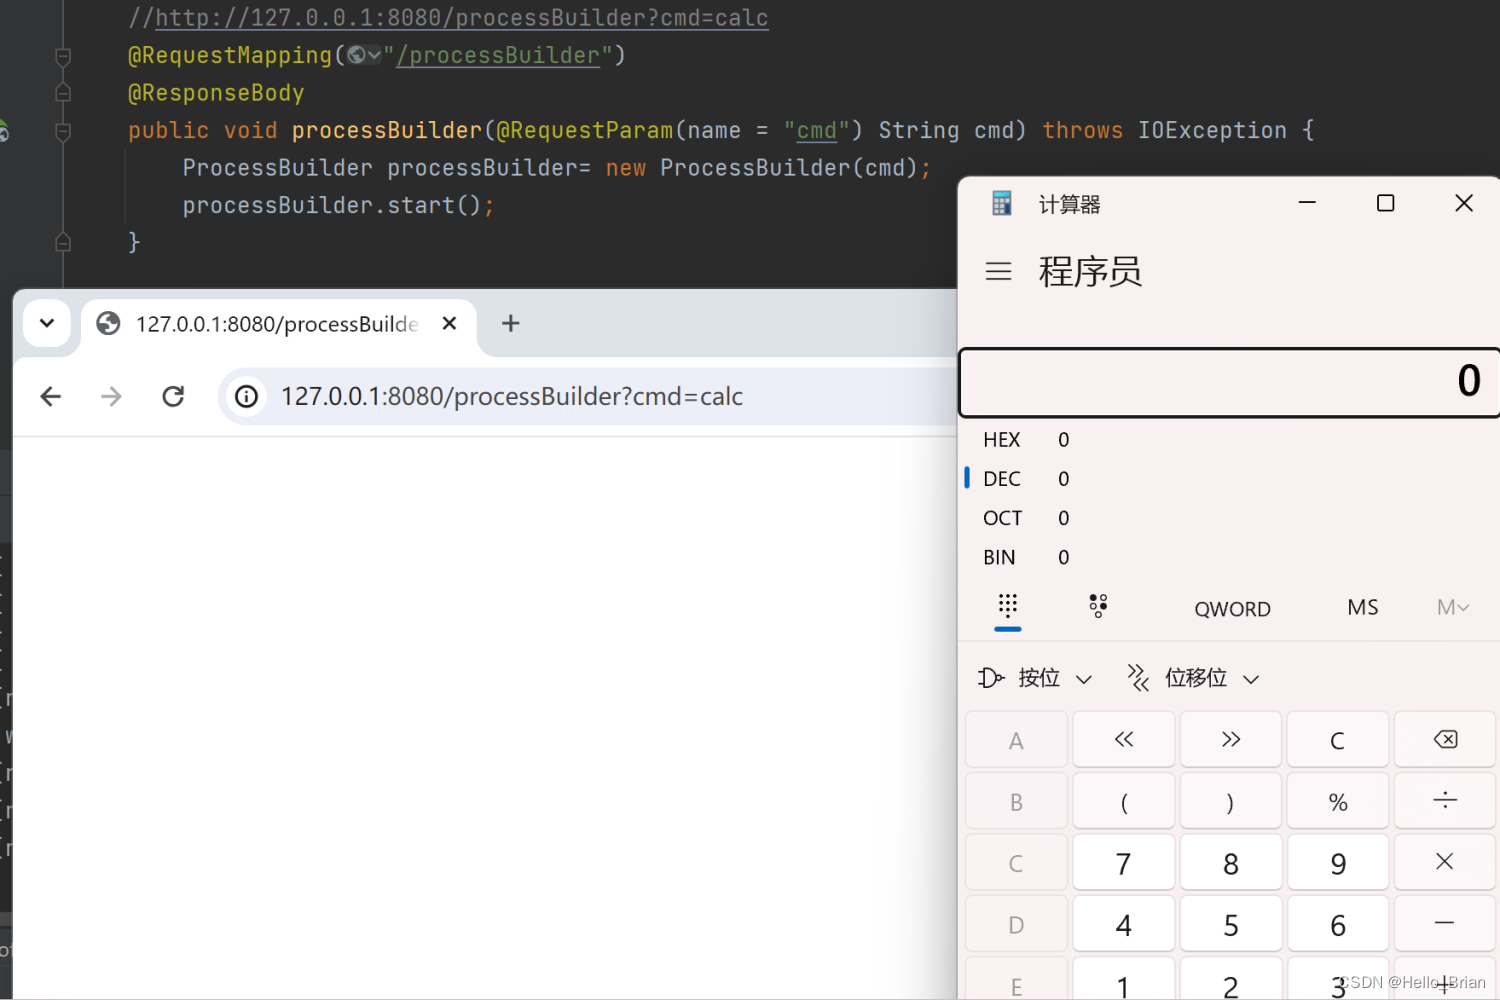The height and width of the screenshot is (1000, 1500).
Task: Open the browser tab search dropdown
Action: [x=46, y=323]
